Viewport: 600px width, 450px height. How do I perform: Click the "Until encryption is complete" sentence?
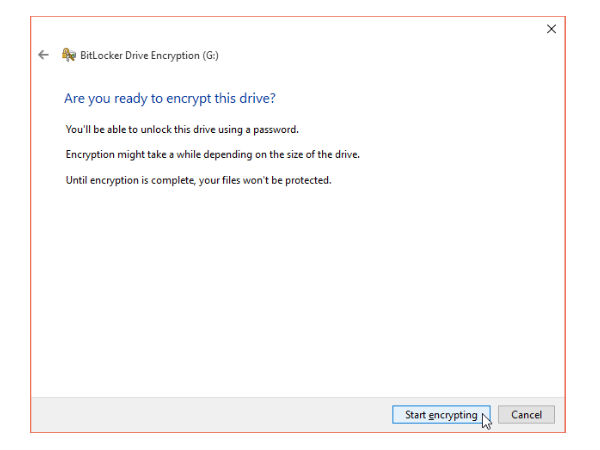[197, 180]
